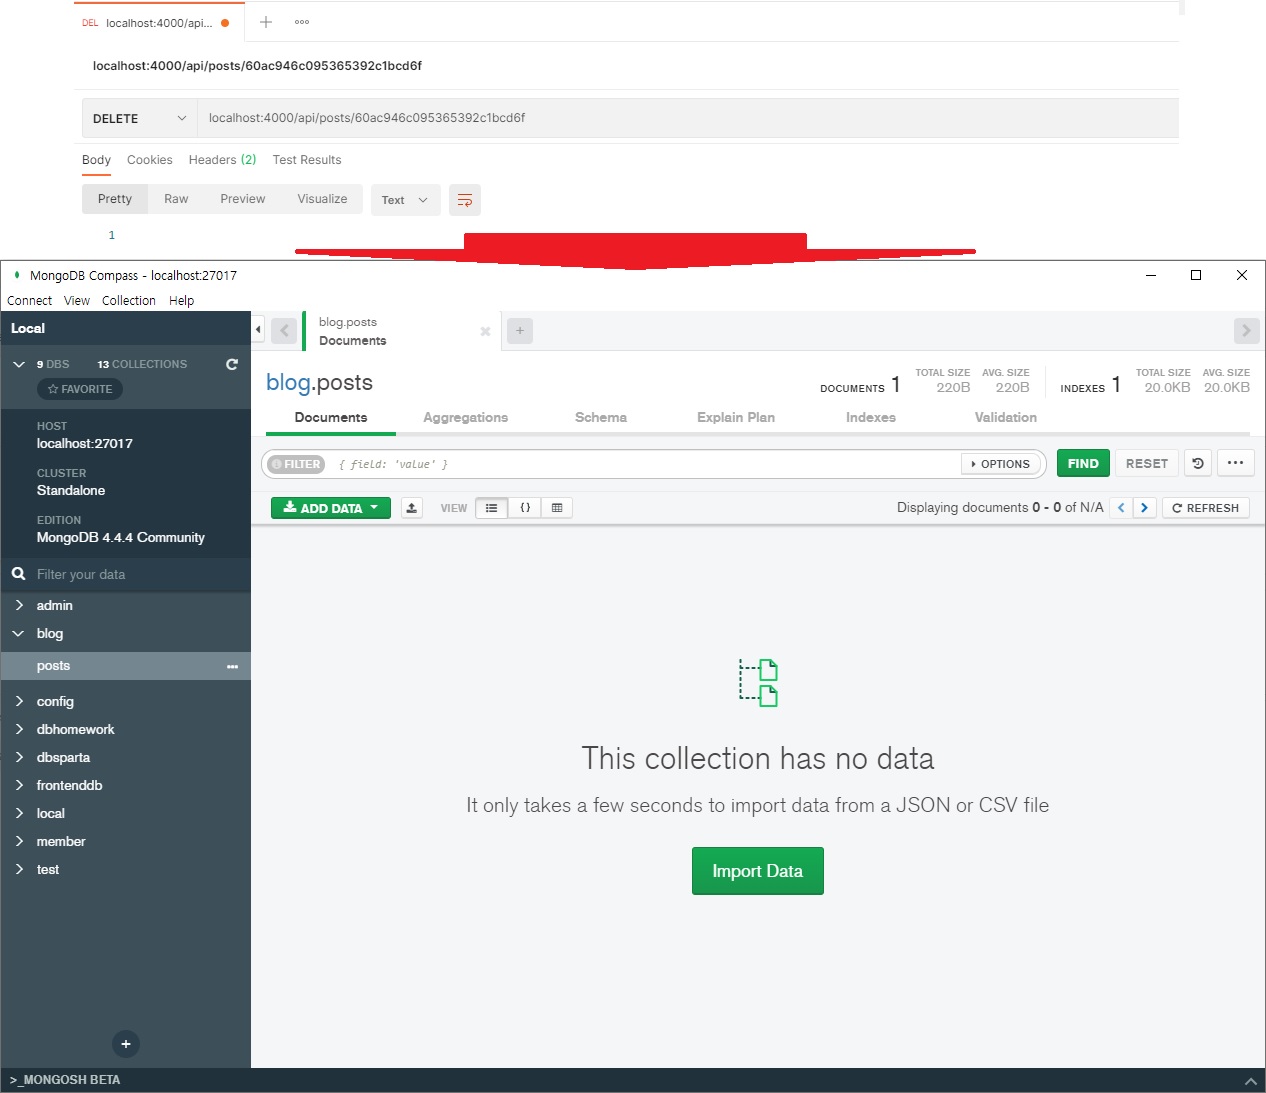This screenshot has height=1093, width=1266.
Task: Open the HTTP method DELETE dropdown
Action: (139, 118)
